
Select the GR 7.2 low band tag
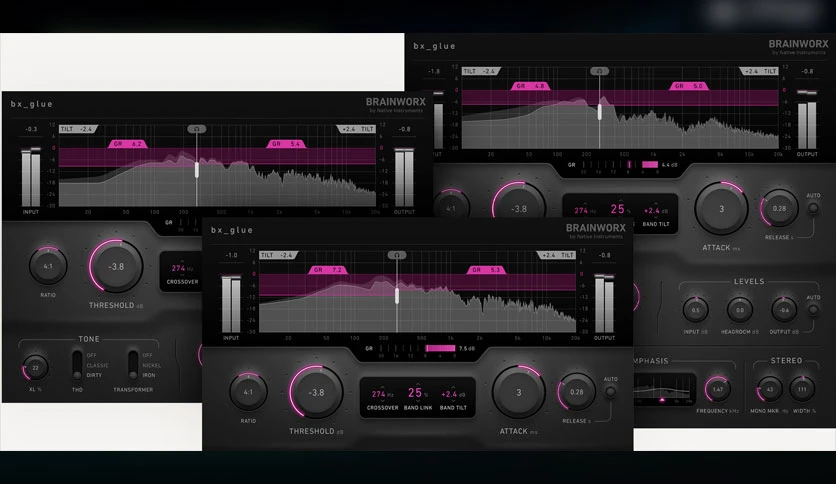pyautogui.click(x=328, y=270)
